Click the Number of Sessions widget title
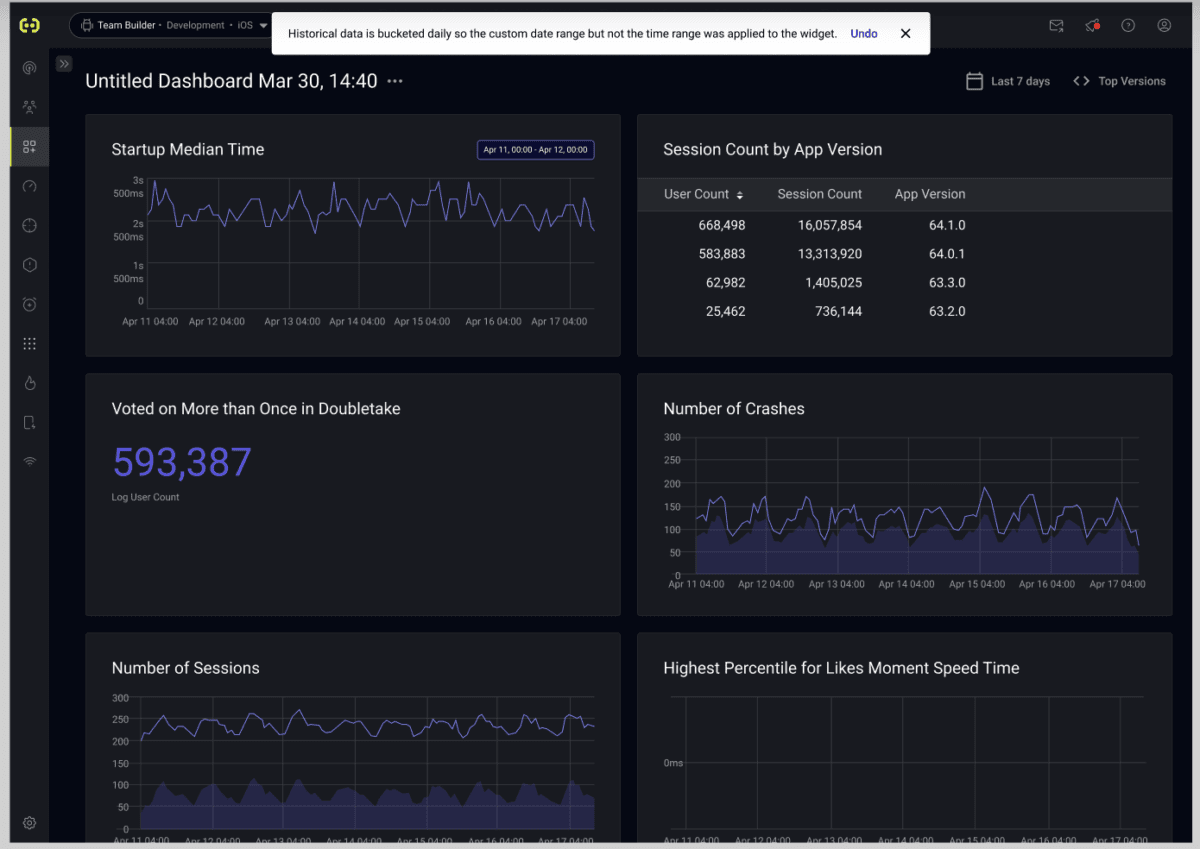This screenshot has height=849, width=1200. pyautogui.click(x=186, y=668)
